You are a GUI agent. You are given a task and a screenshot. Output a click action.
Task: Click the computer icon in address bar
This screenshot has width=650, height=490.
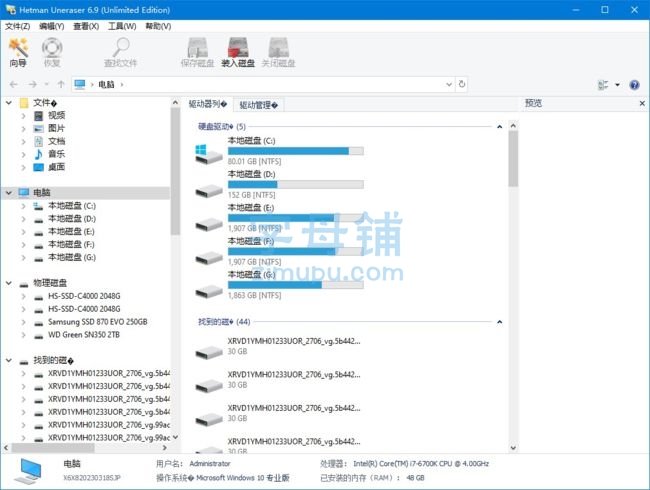point(80,85)
